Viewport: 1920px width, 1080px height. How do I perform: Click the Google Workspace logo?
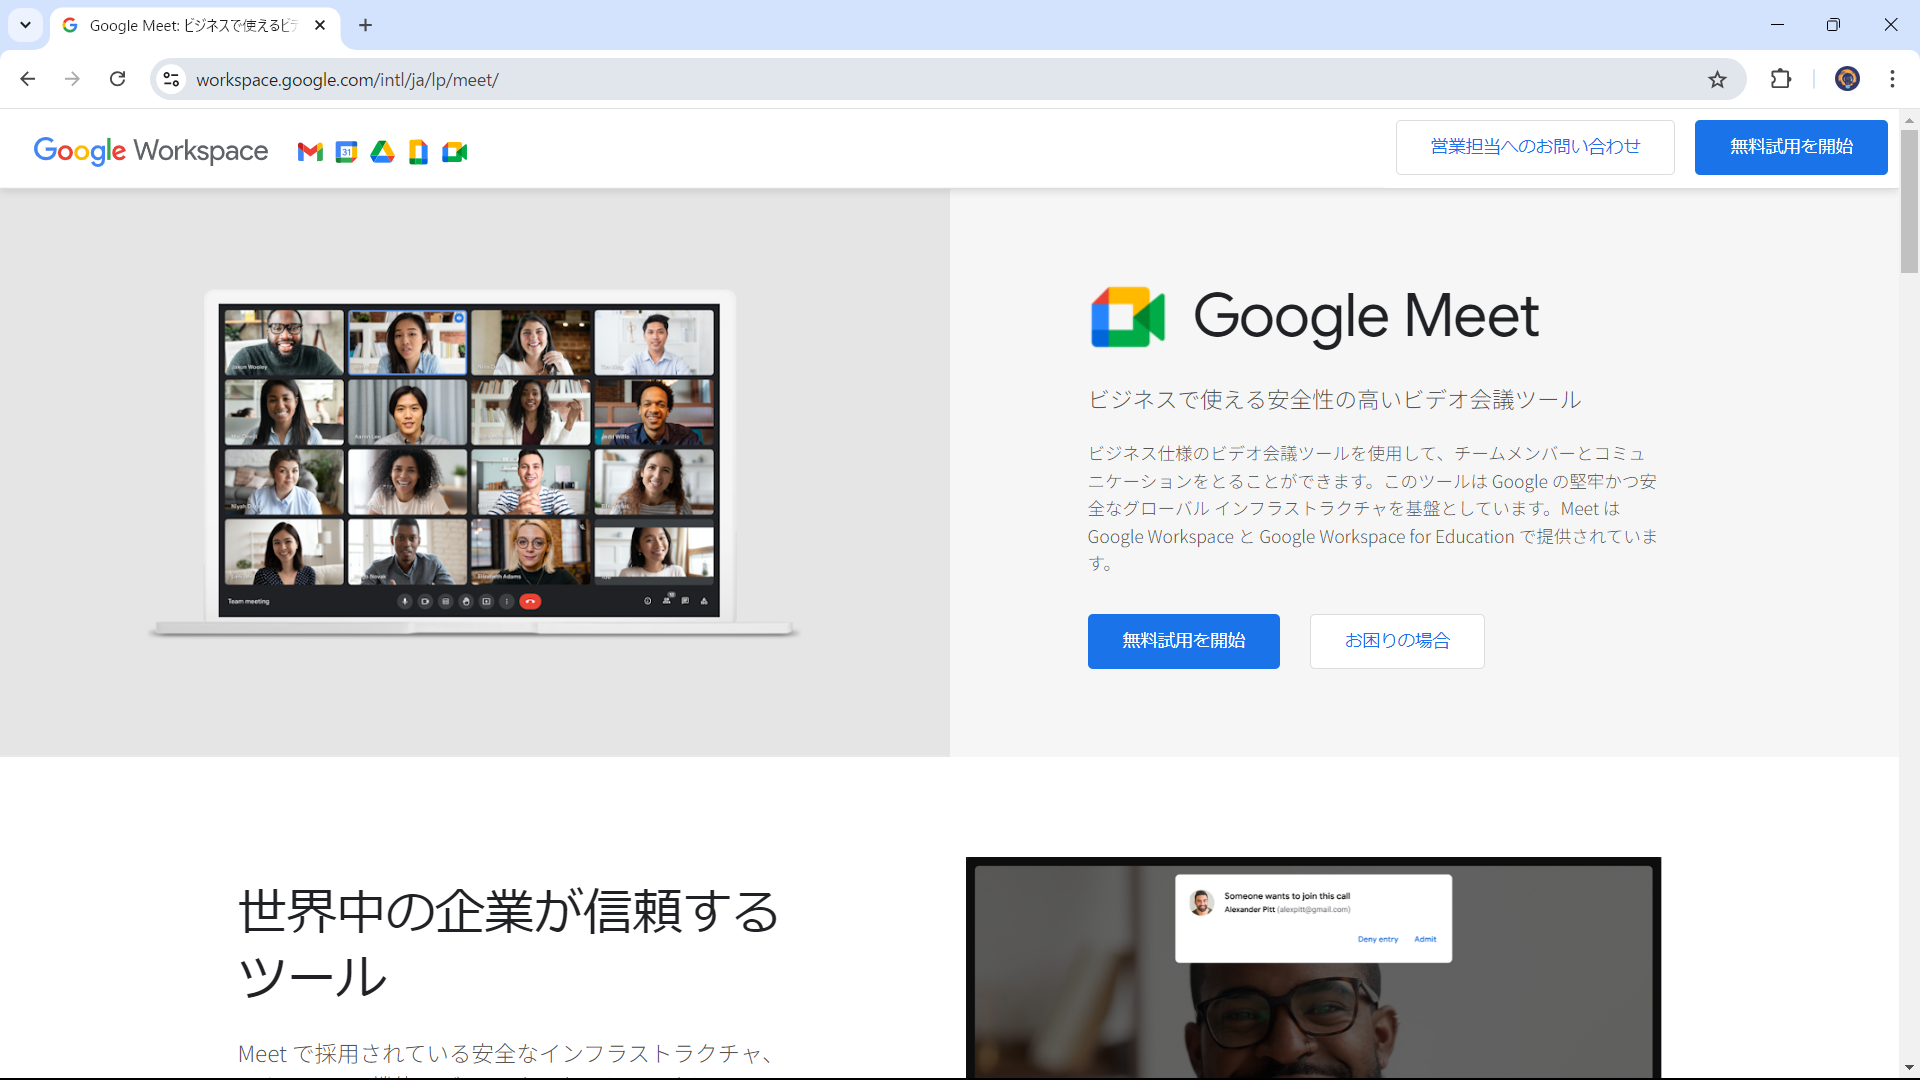pos(151,151)
